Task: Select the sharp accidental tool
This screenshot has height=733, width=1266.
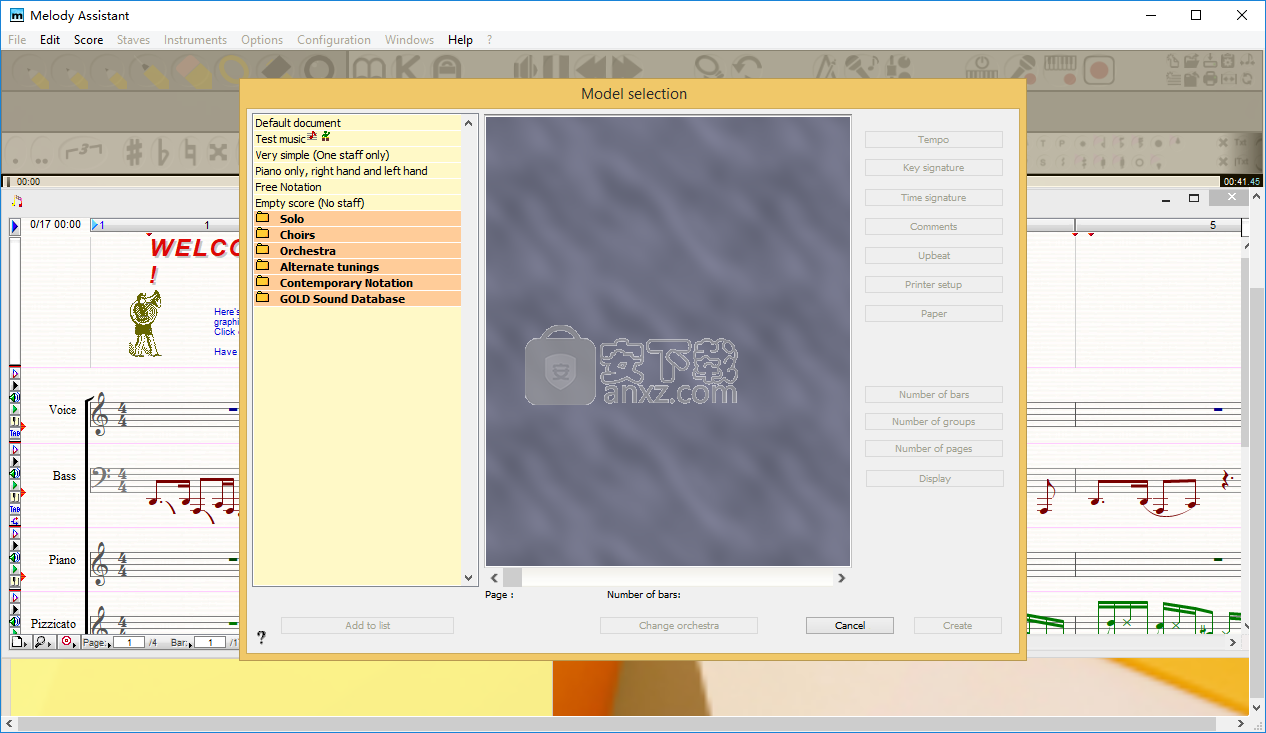Action: point(134,151)
